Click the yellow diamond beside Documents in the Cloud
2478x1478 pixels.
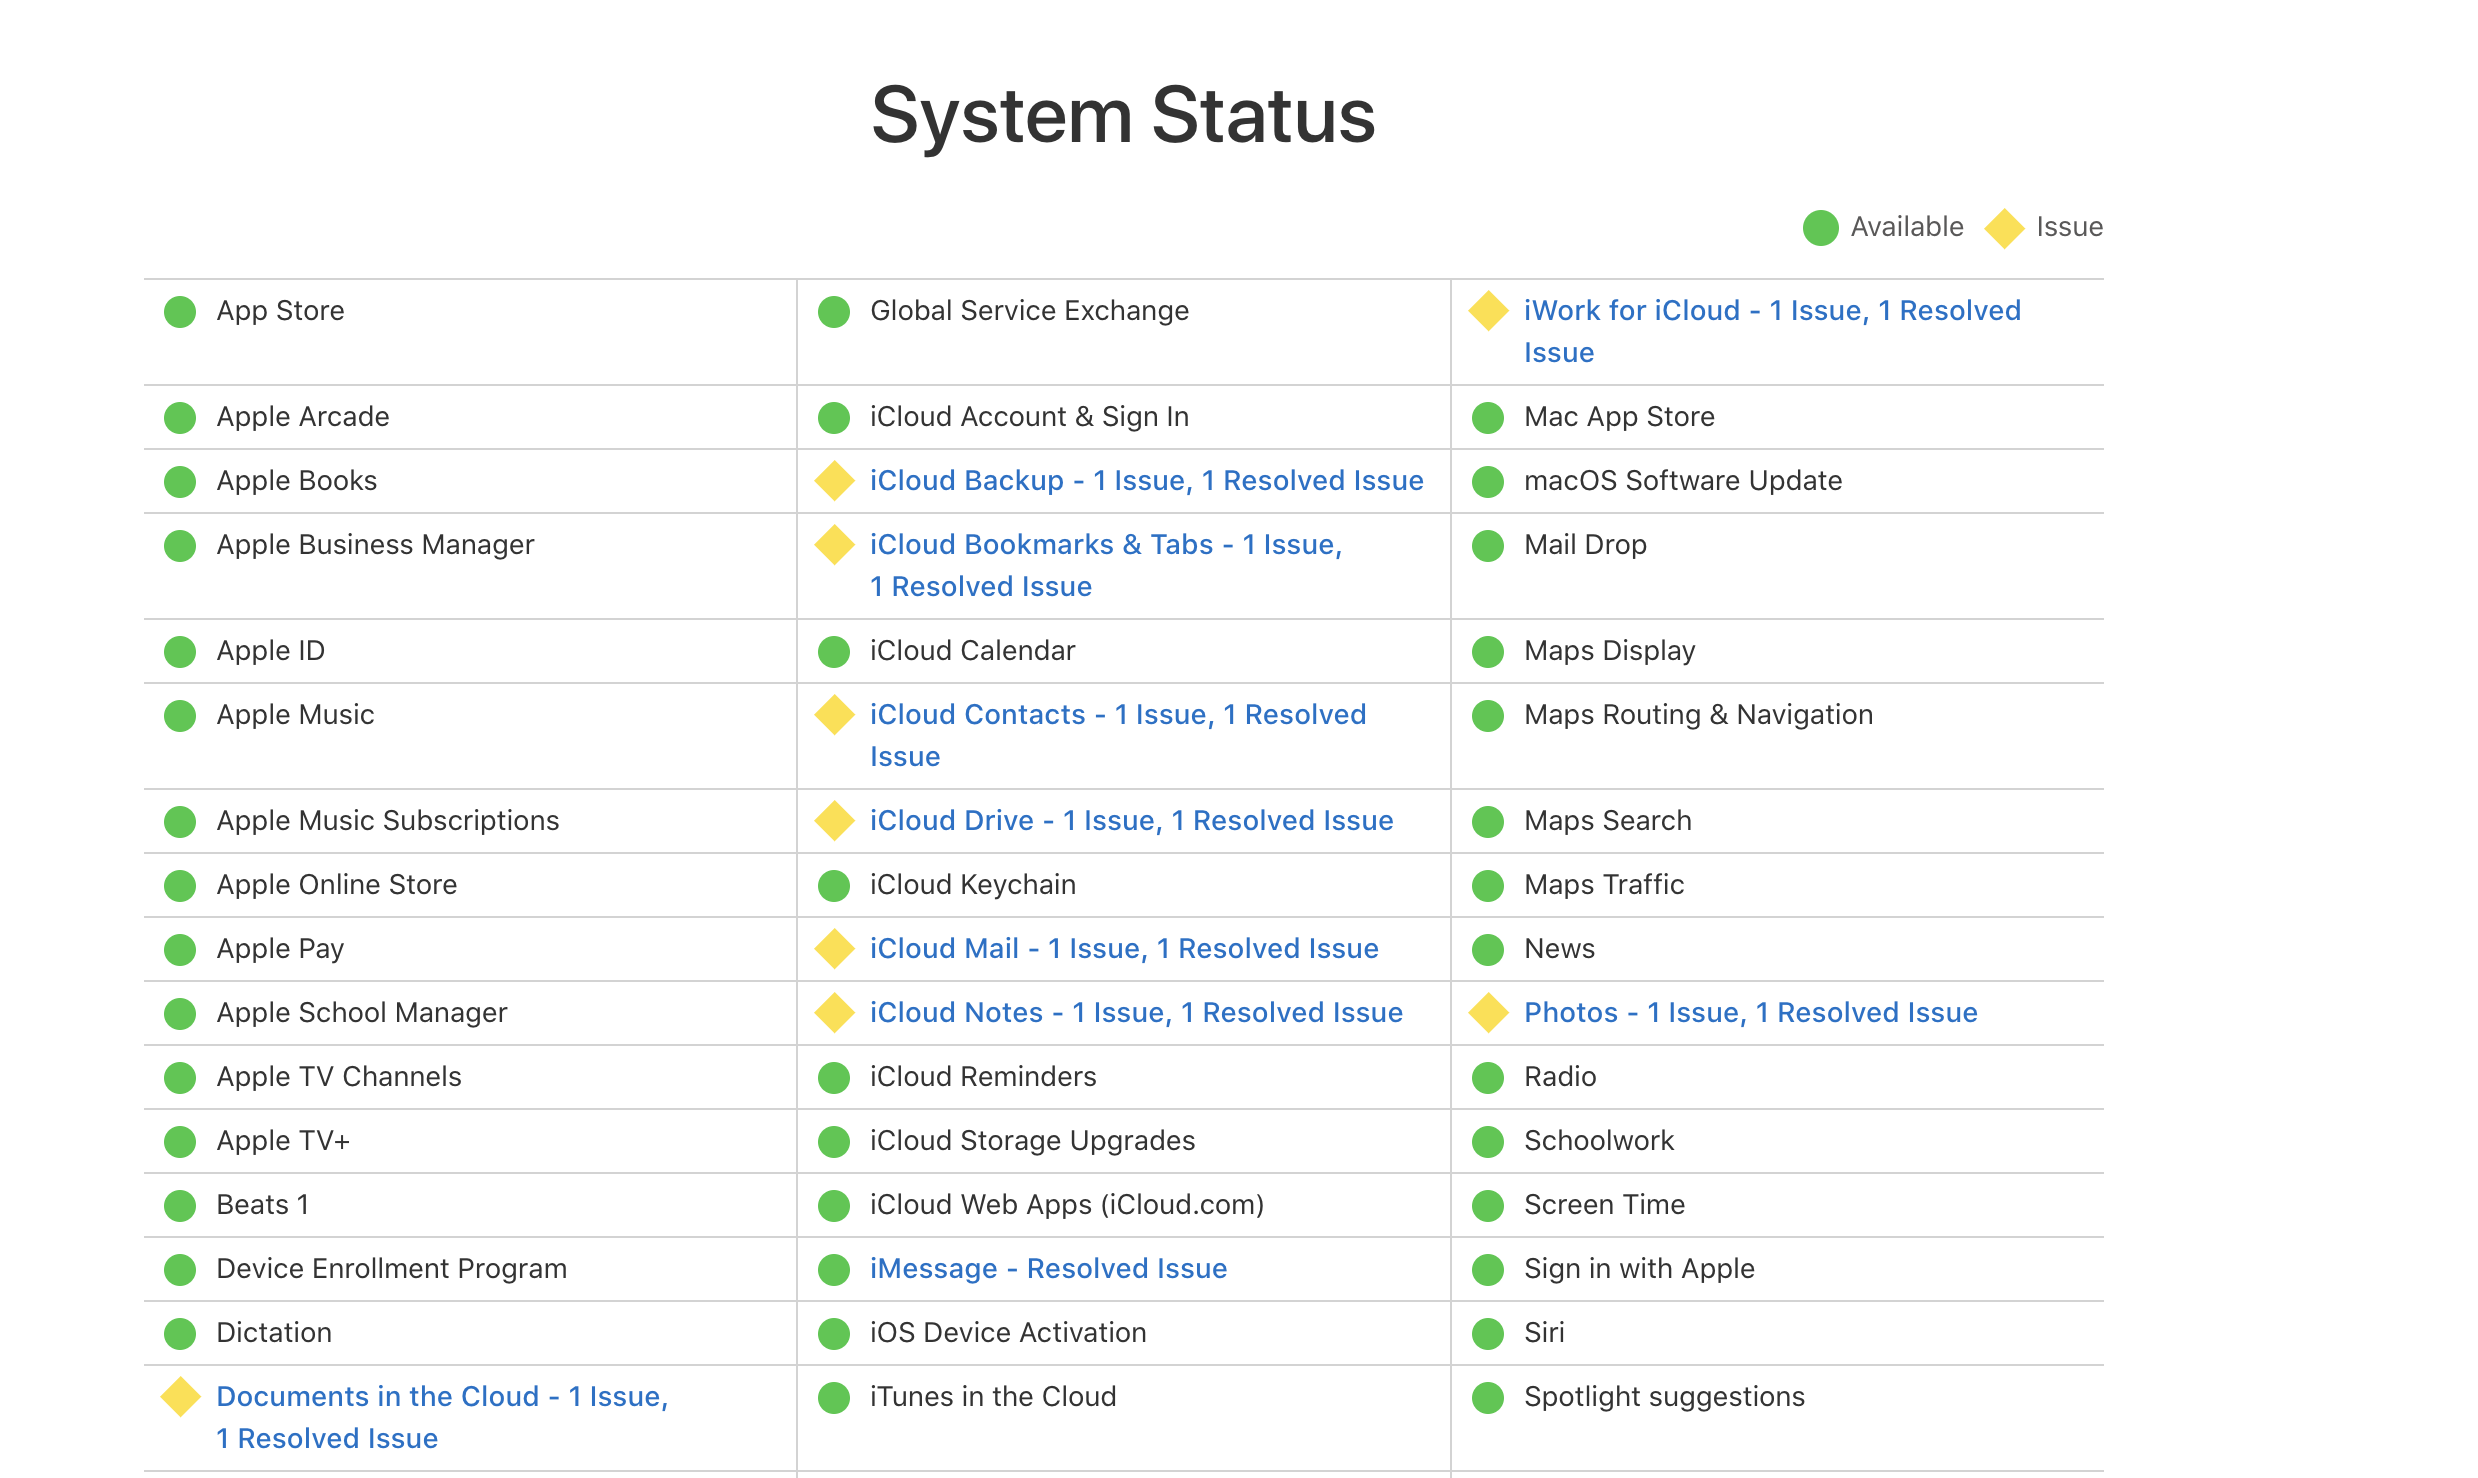click(181, 1397)
